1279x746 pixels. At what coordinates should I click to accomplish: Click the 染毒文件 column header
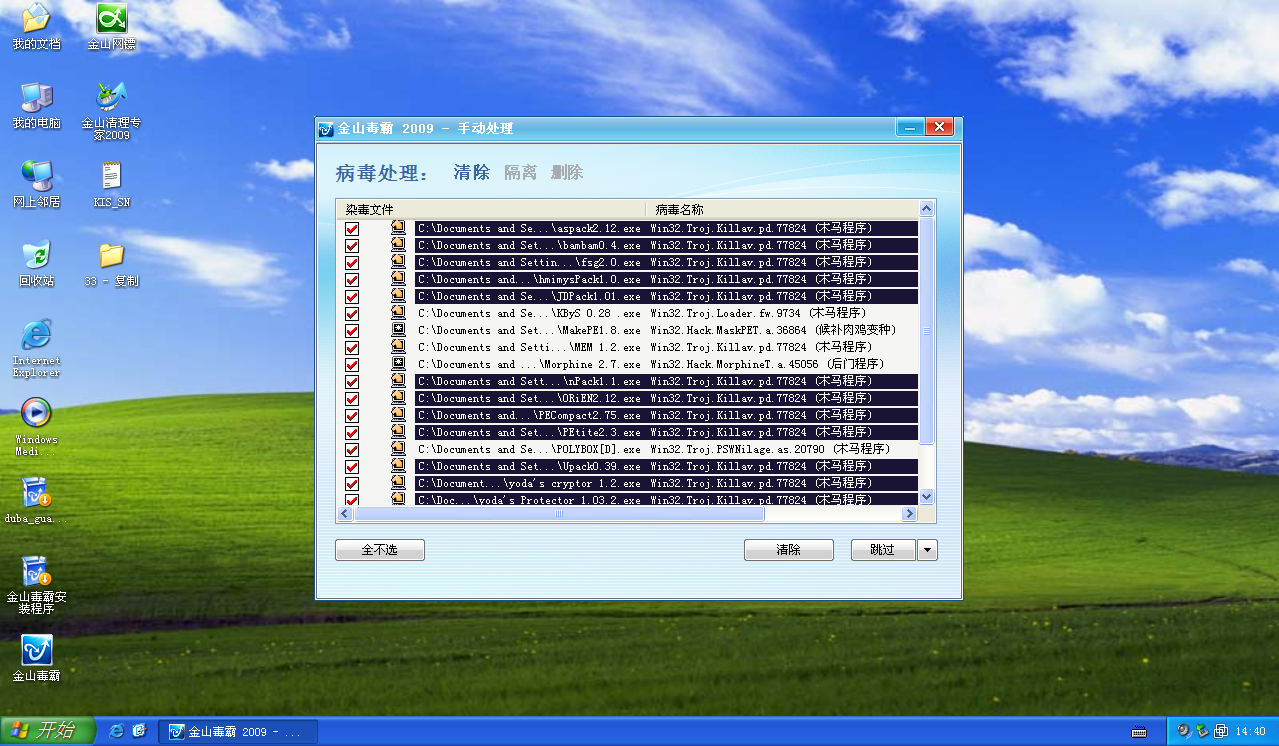pos(491,209)
